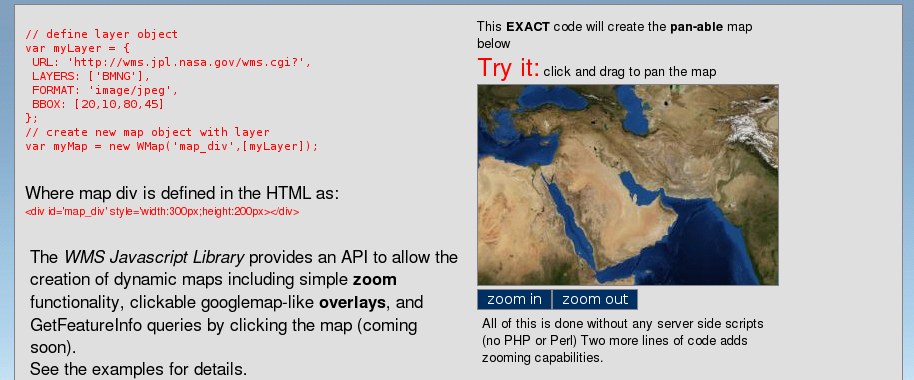Click the BBOX: [20,10,80,45] code line
914x380 pixels.
pos(98,104)
